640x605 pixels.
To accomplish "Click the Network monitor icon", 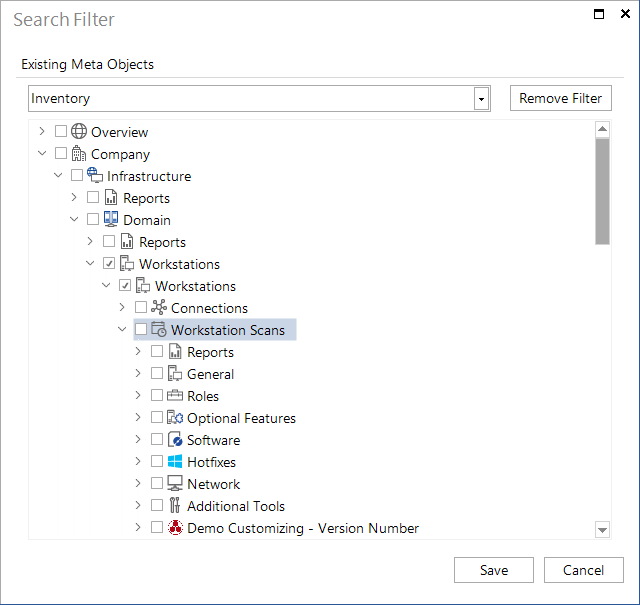I will pos(175,483).
